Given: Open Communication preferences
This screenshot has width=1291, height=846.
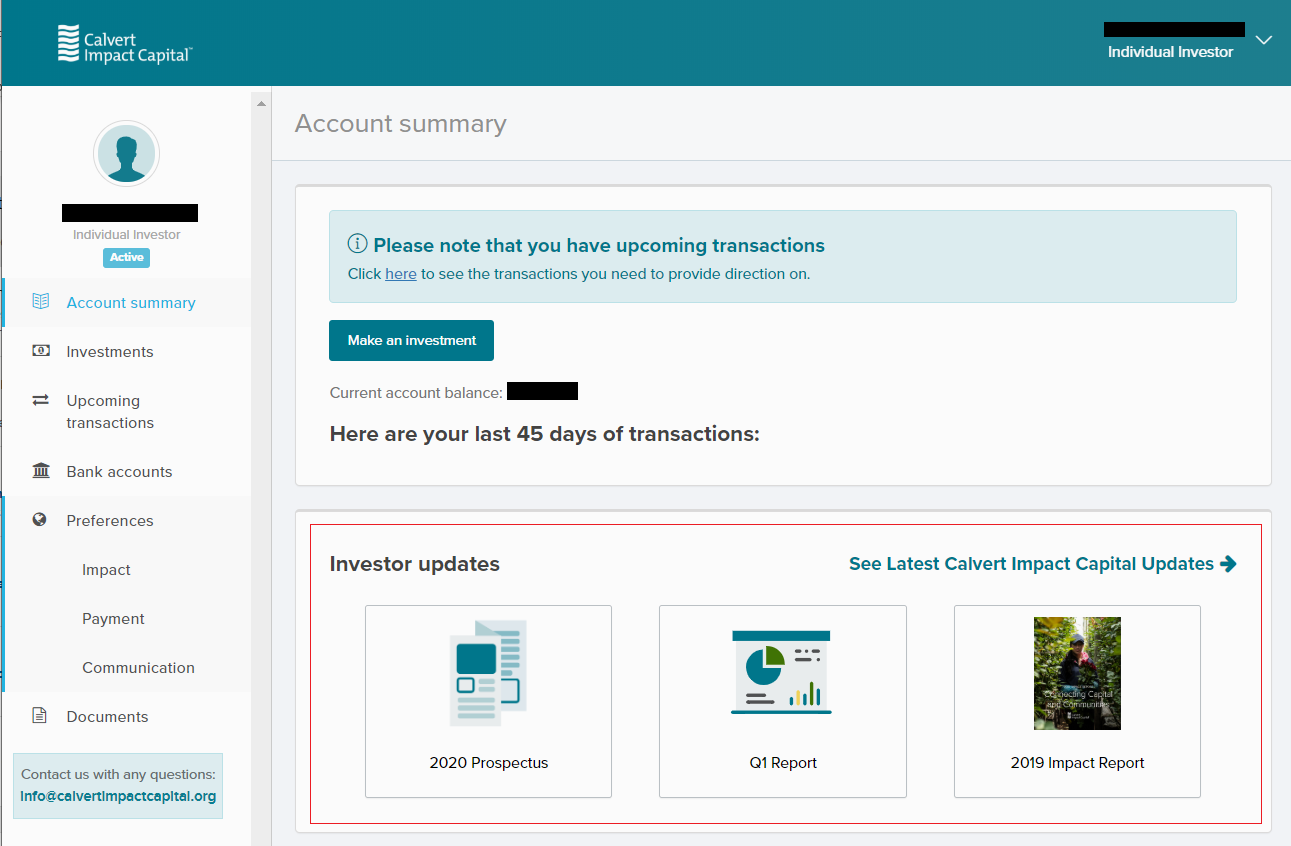Looking at the screenshot, I should tap(138, 667).
